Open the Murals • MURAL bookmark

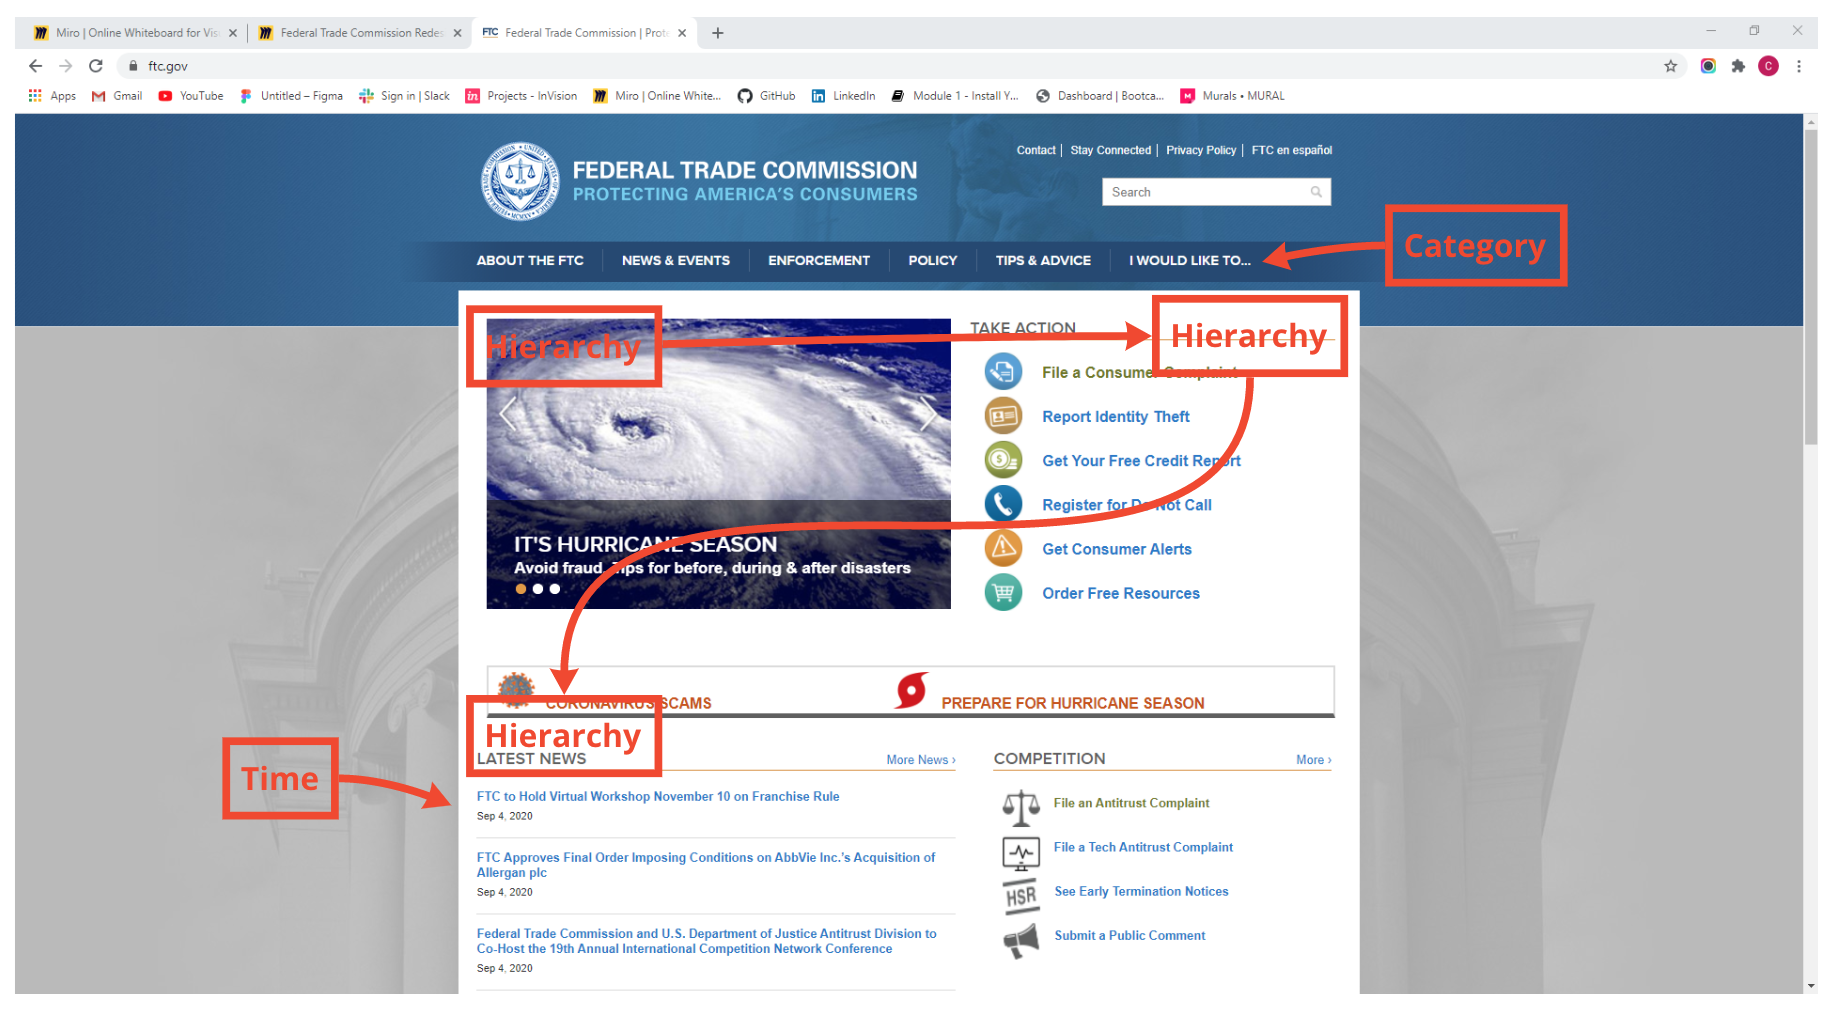pos(1233,96)
